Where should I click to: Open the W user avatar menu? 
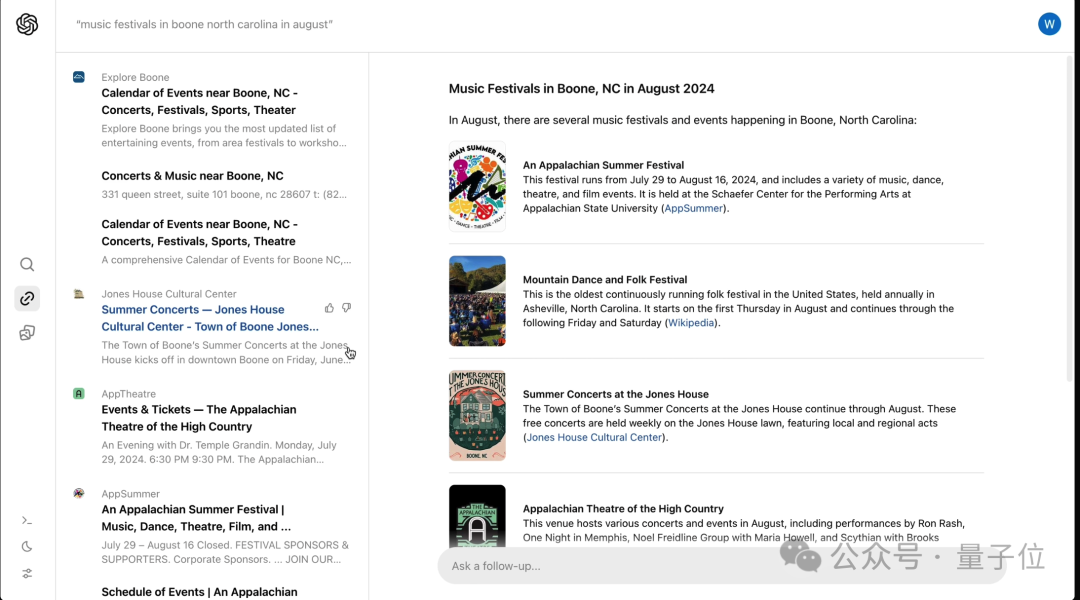[1049, 24]
